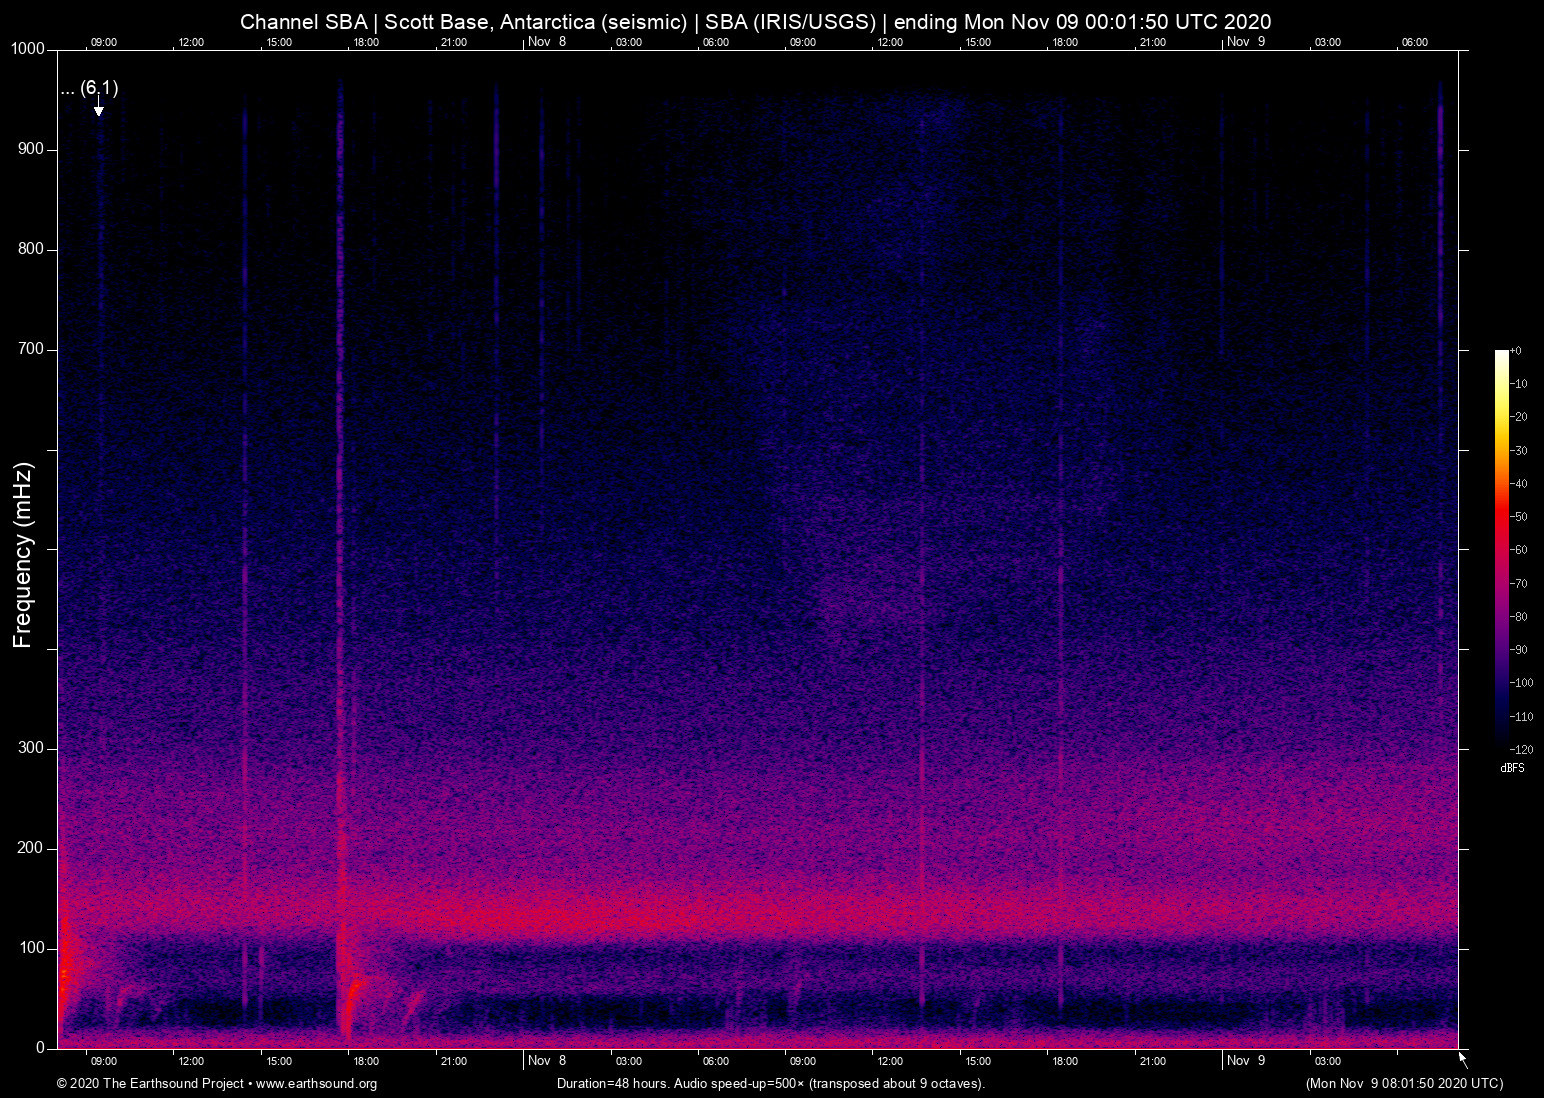Viewport: 1544px width, 1098px height.
Task: Click the arrow pointer at the bottom-right corner of the plot
Action: 1462,1059
